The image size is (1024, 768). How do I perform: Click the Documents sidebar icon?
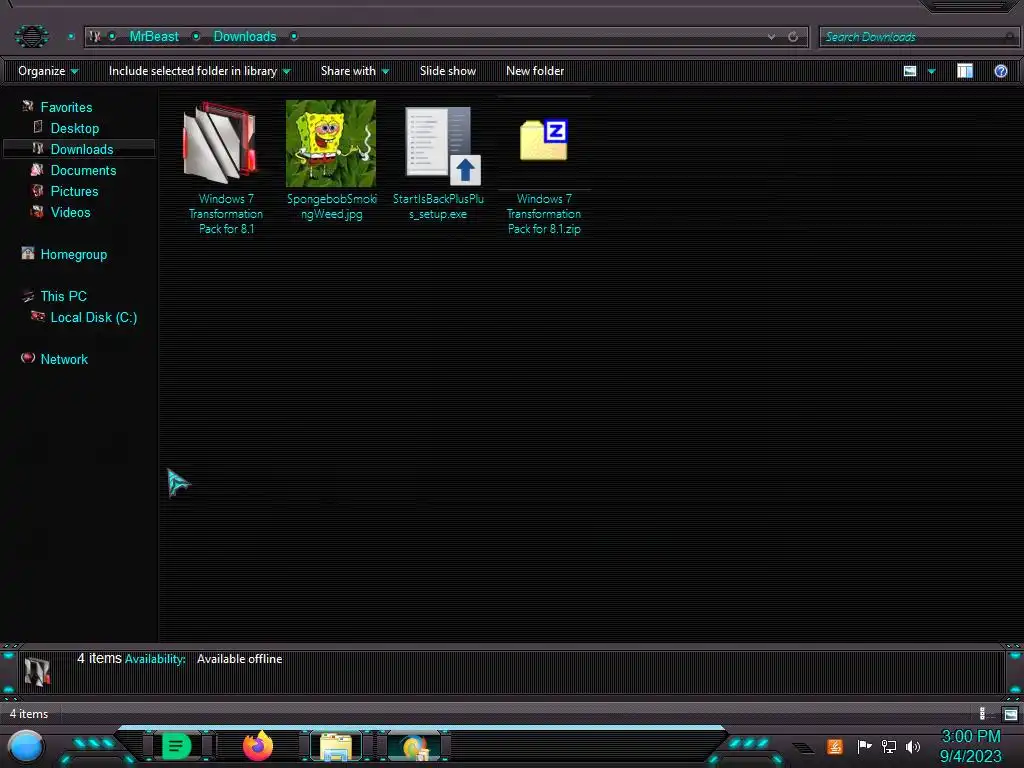(x=37, y=170)
